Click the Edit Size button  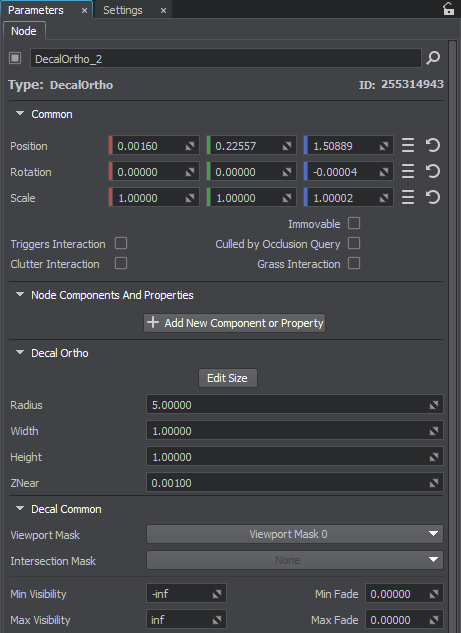click(x=228, y=378)
